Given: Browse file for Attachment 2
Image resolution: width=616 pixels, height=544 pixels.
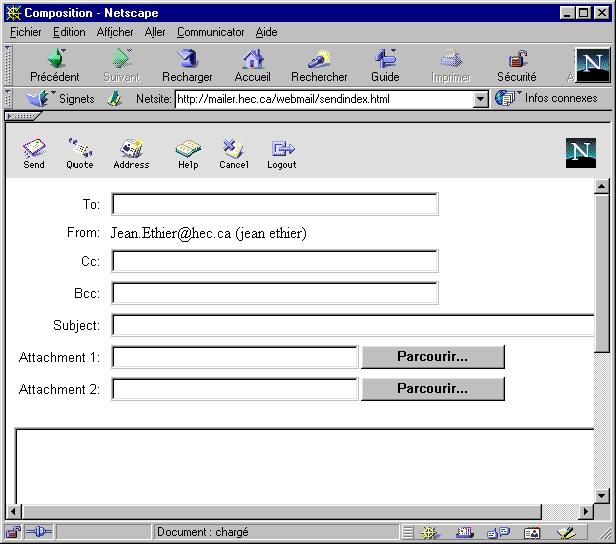Looking at the screenshot, I should pyautogui.click(x=433, y=389).
